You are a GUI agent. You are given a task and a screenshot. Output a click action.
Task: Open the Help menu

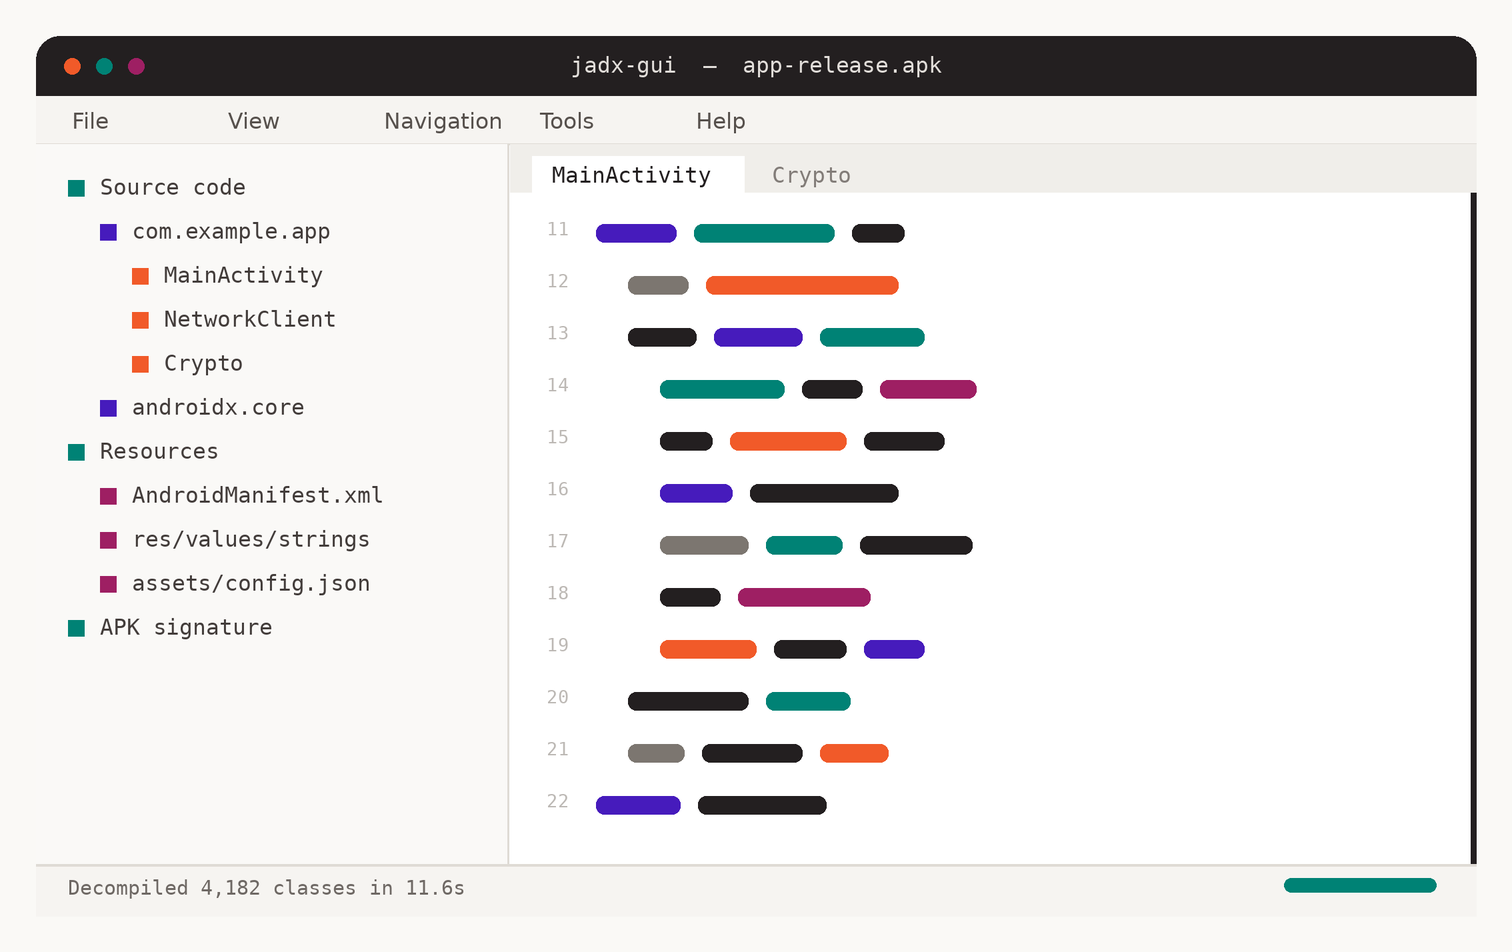[x=721, y=121]
